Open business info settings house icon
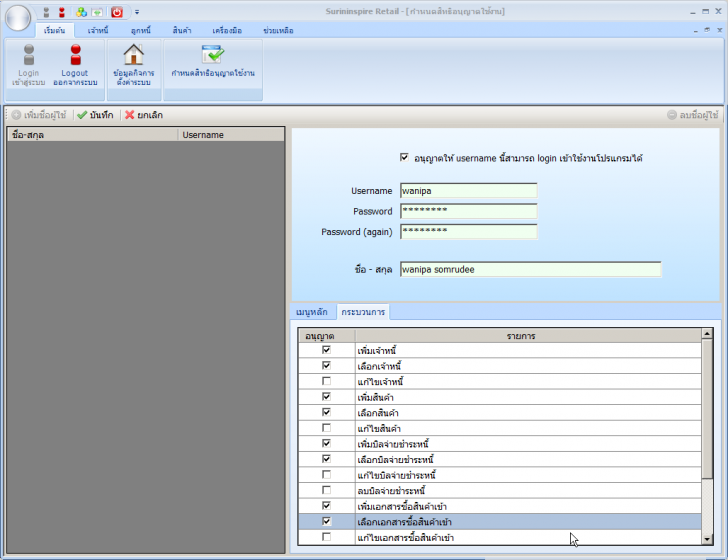728x560 pixels. click(134, 65)
